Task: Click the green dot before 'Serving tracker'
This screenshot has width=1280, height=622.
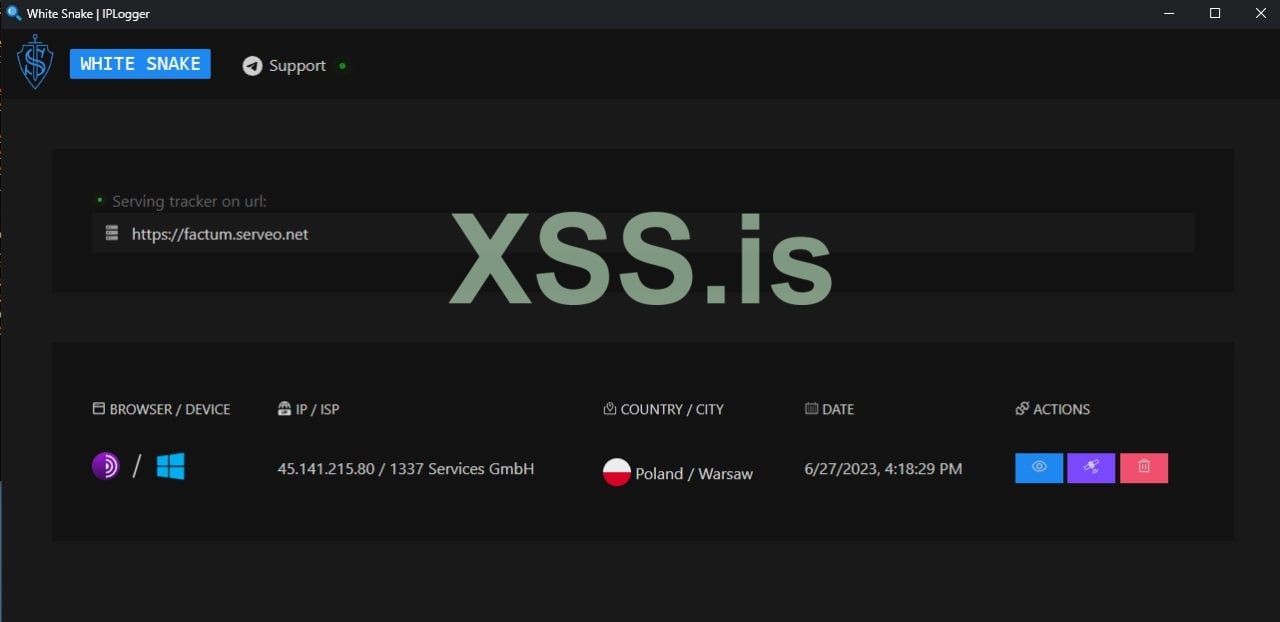Action: 99,200
